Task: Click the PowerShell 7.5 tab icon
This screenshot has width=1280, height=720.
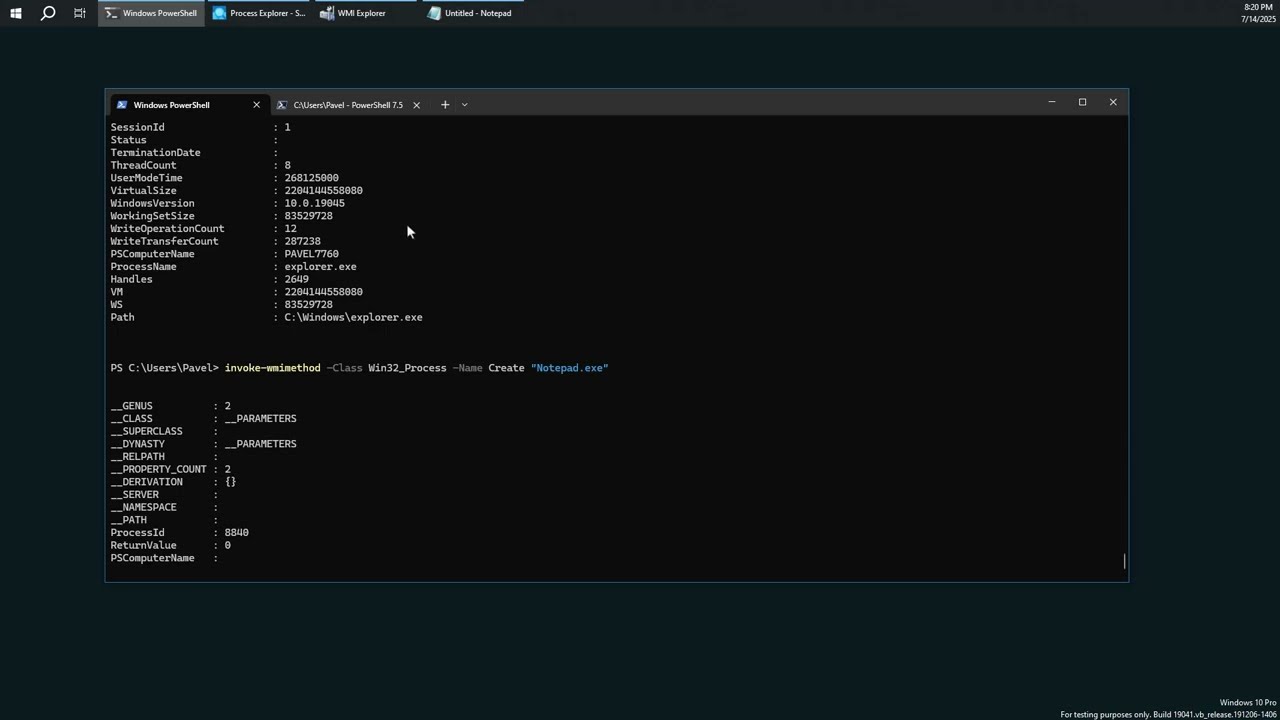Action: tap(282, 104)
